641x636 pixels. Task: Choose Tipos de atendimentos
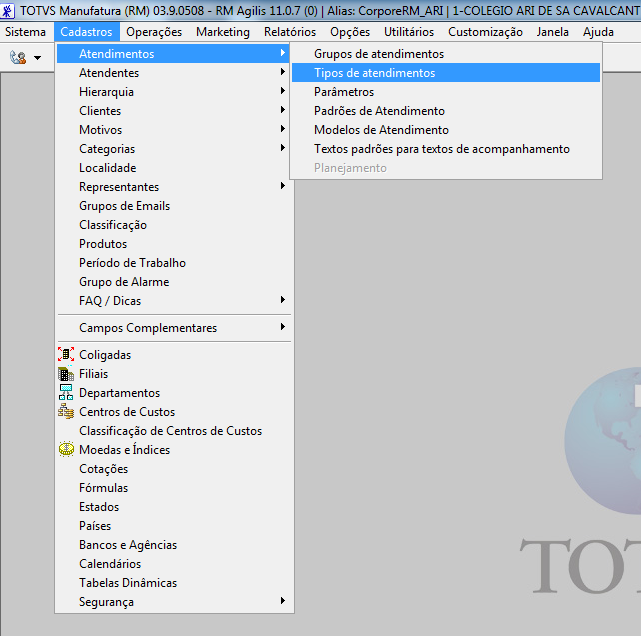pyautogui.click(x=446, y=72)
